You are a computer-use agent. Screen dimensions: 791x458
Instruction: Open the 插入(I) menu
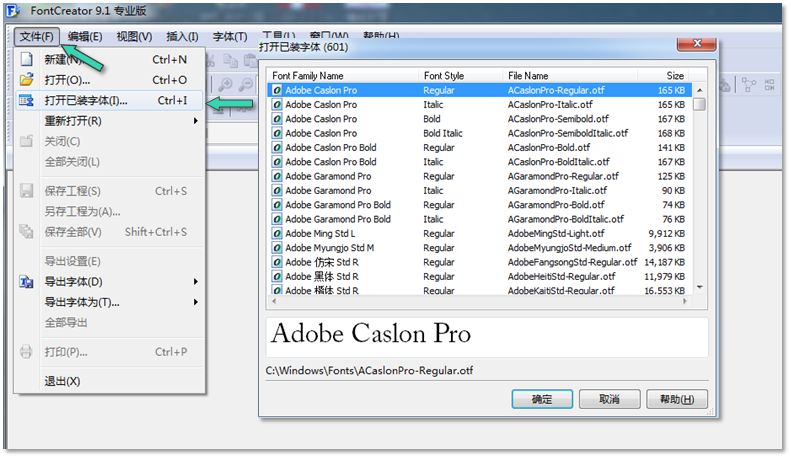[x=182, y=36]
